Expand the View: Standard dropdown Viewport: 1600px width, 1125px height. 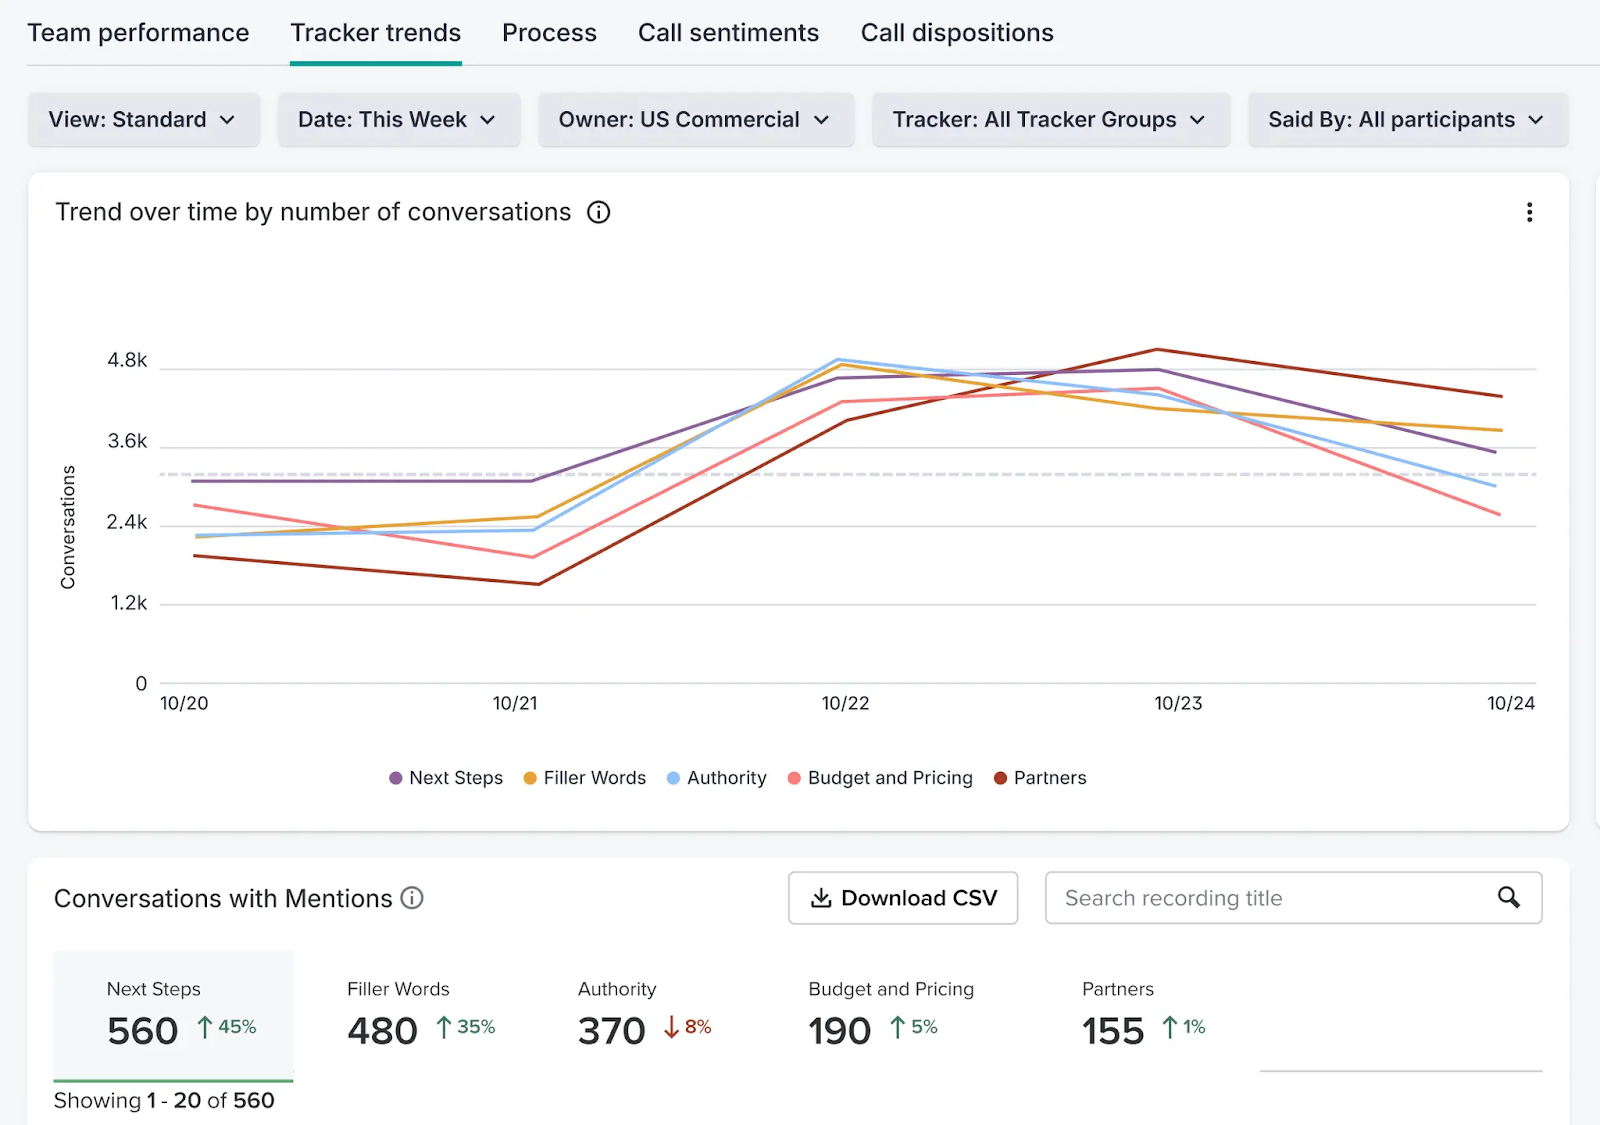coord(144,120)
